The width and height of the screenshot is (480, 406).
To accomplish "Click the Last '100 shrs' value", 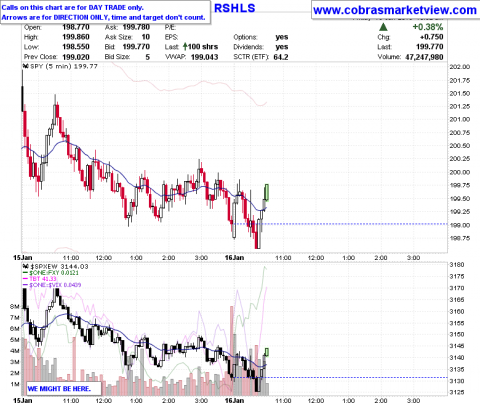I will pos(203,47).
